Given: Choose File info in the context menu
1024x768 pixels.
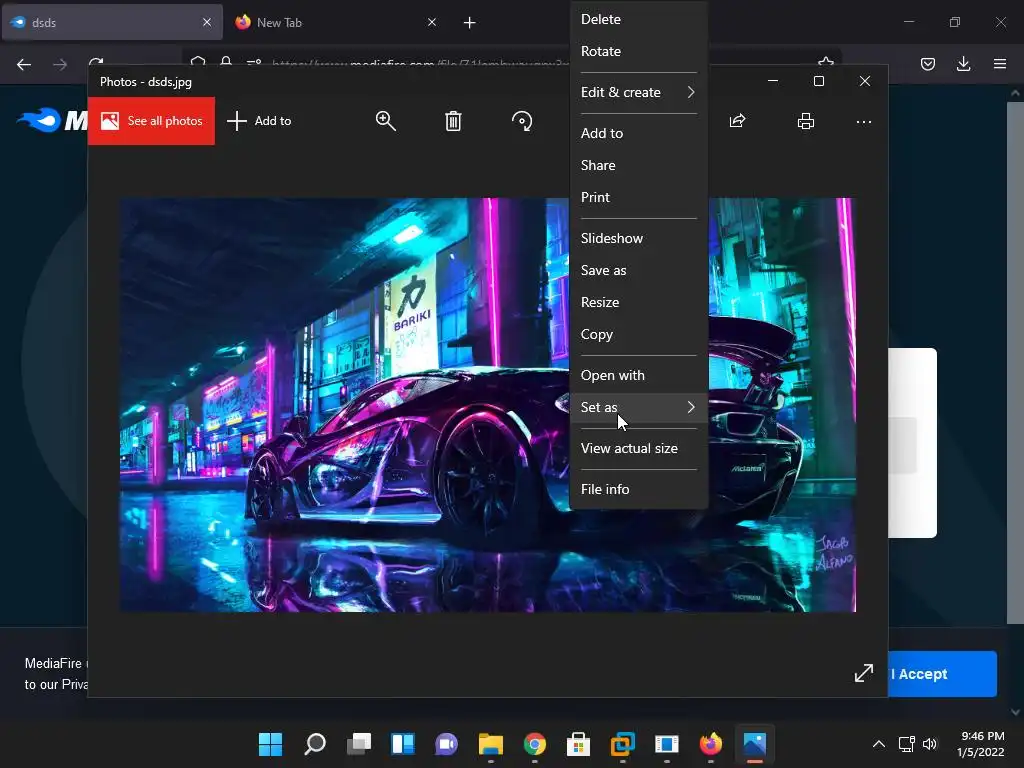Looking at the screenshot, I should [639, 489].
